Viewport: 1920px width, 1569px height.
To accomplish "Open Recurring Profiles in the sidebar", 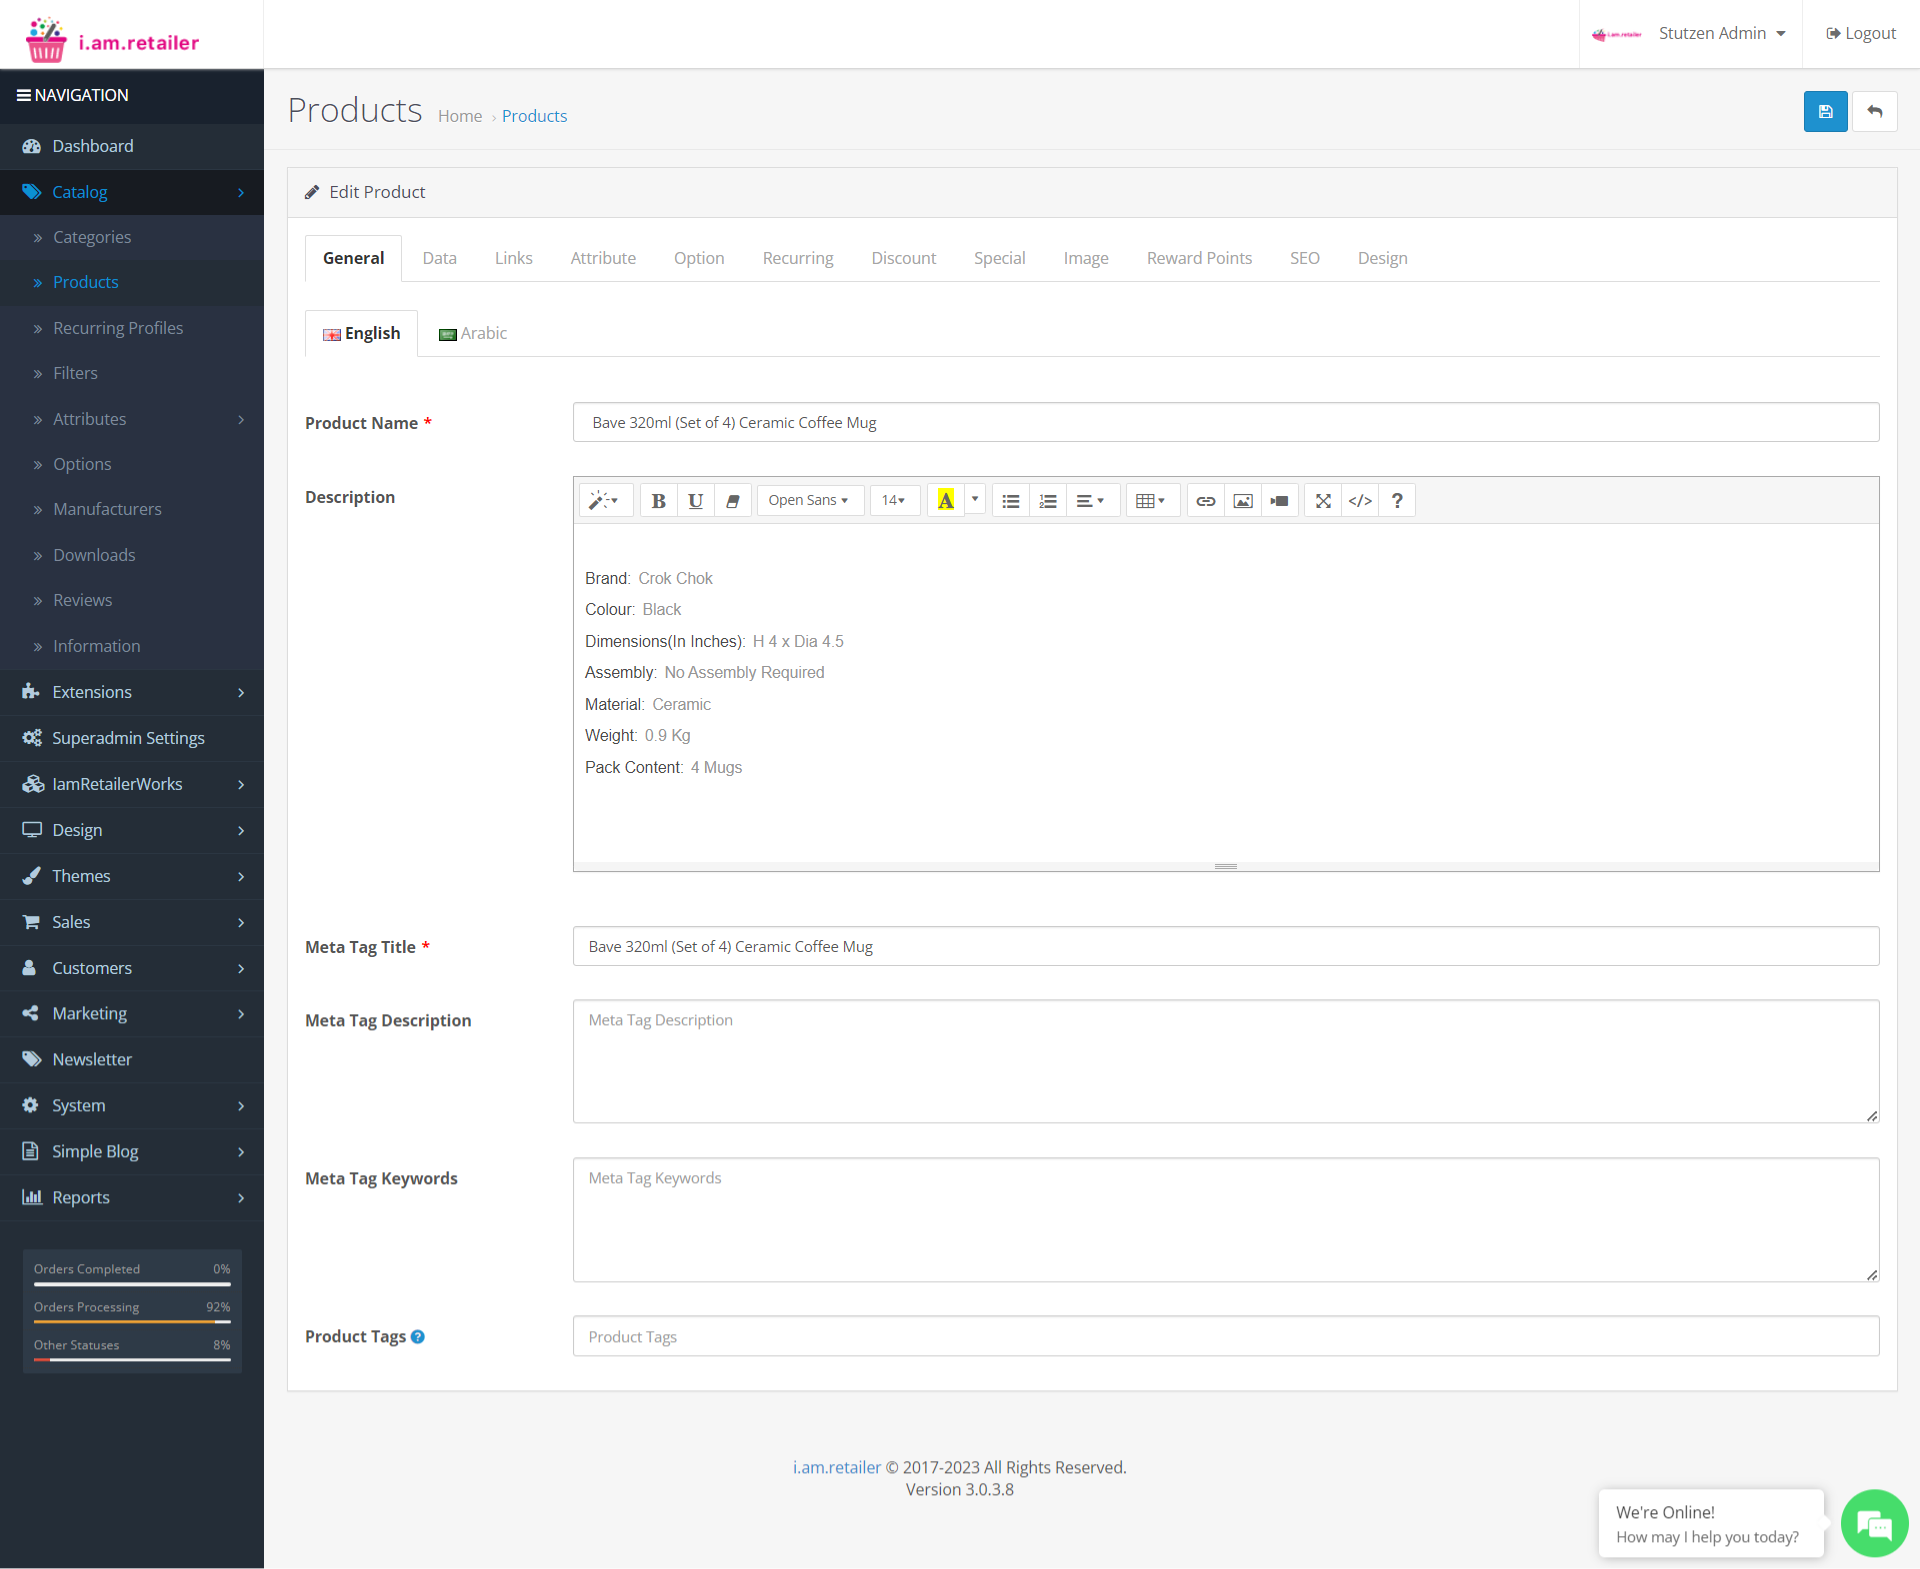I will [x=118, y=328].
